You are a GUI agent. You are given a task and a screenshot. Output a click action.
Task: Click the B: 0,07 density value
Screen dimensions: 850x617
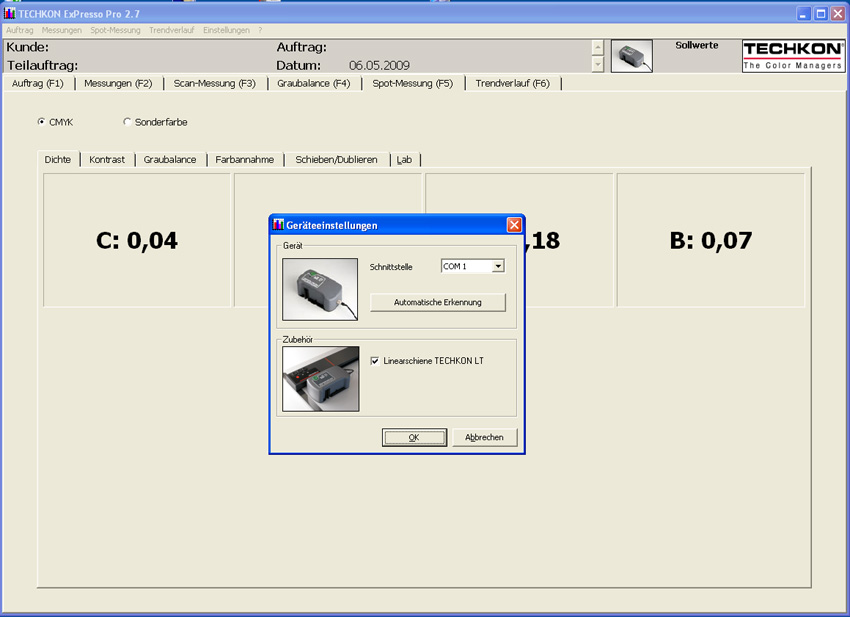711,240
